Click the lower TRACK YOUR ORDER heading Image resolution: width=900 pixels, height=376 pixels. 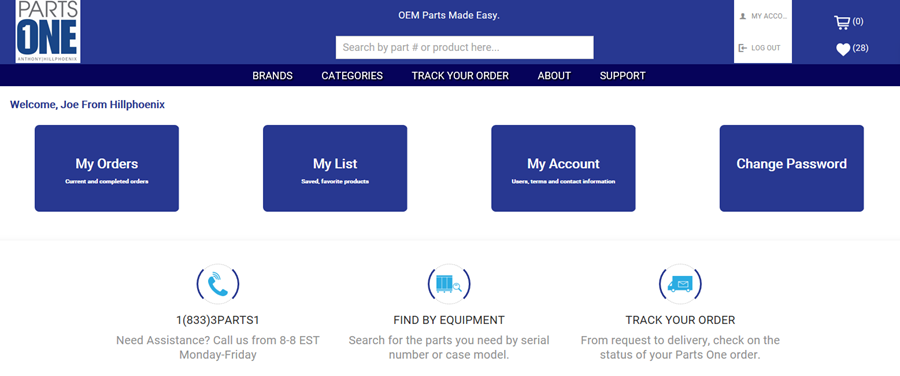coord(680,320)
